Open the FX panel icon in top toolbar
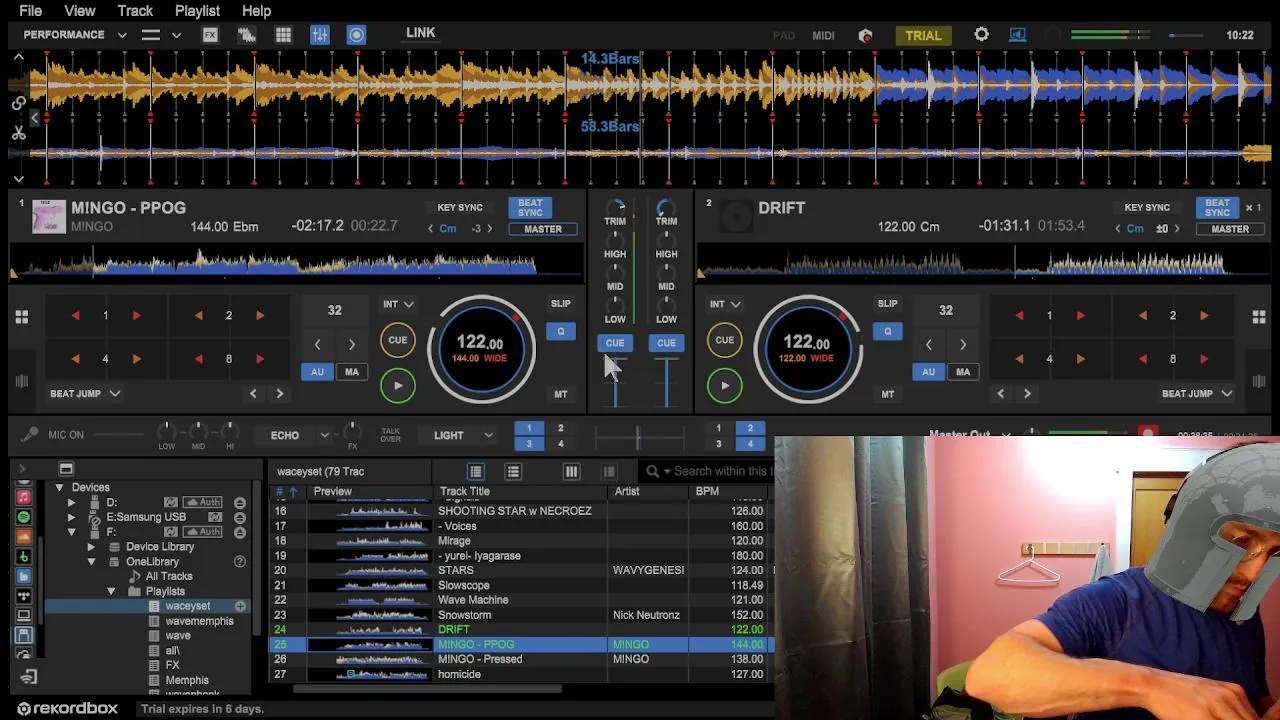 coord(210,35)
